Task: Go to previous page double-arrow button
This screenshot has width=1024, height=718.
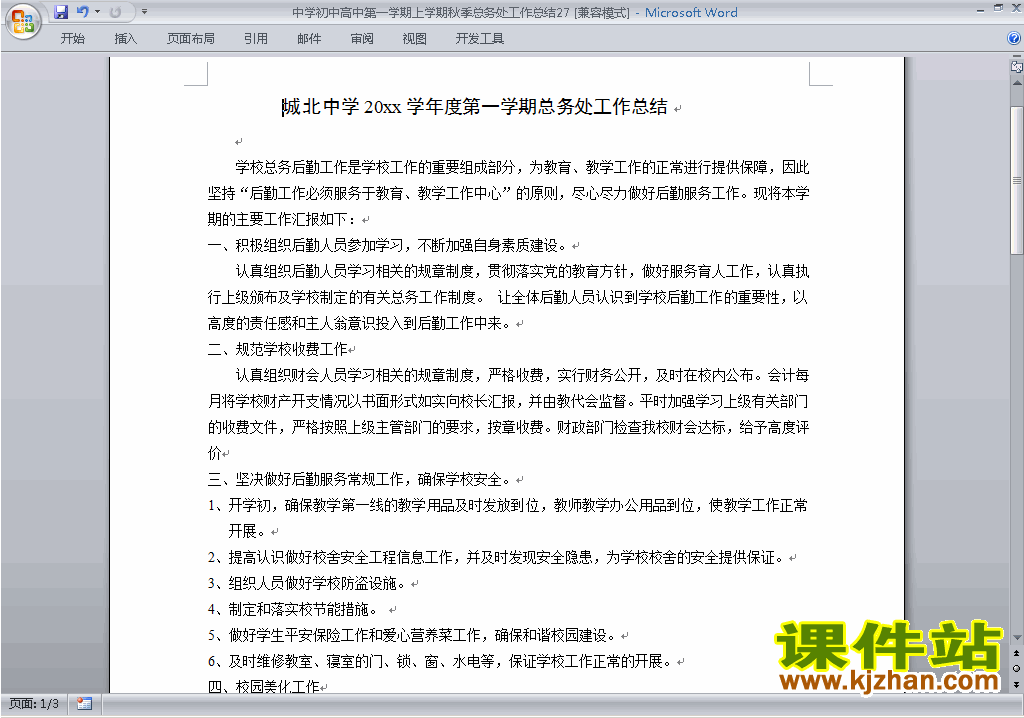Action: [1017, 653]
